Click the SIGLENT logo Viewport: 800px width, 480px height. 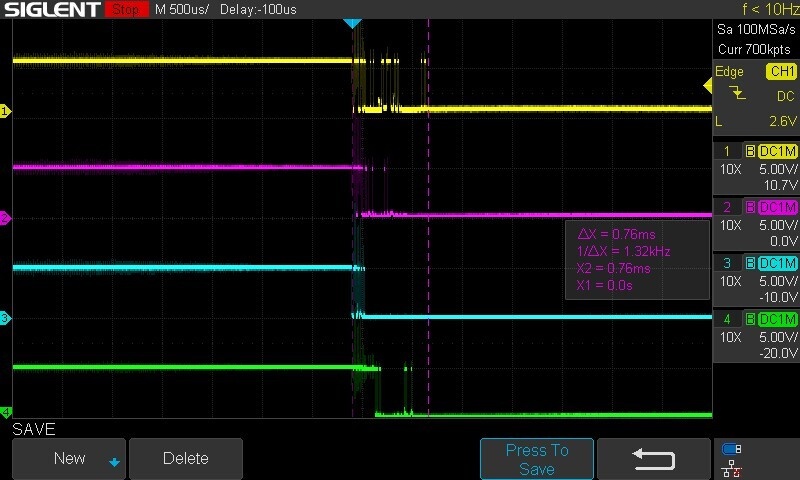(52, 9)
